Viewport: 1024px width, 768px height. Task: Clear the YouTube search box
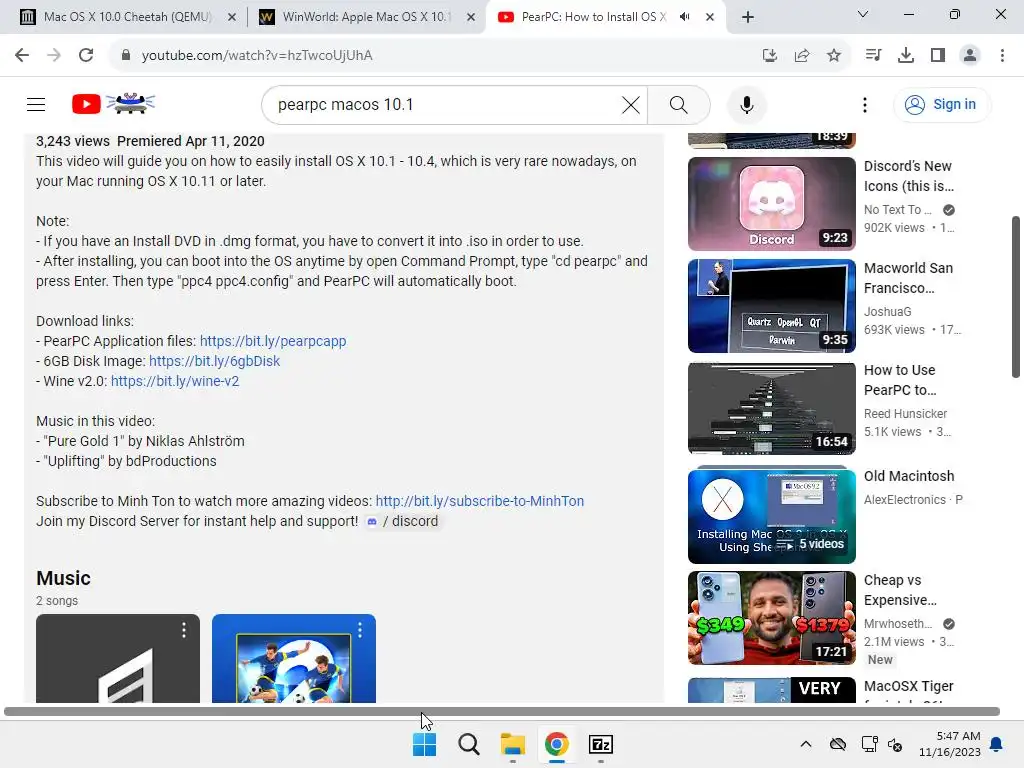(631, 105)
